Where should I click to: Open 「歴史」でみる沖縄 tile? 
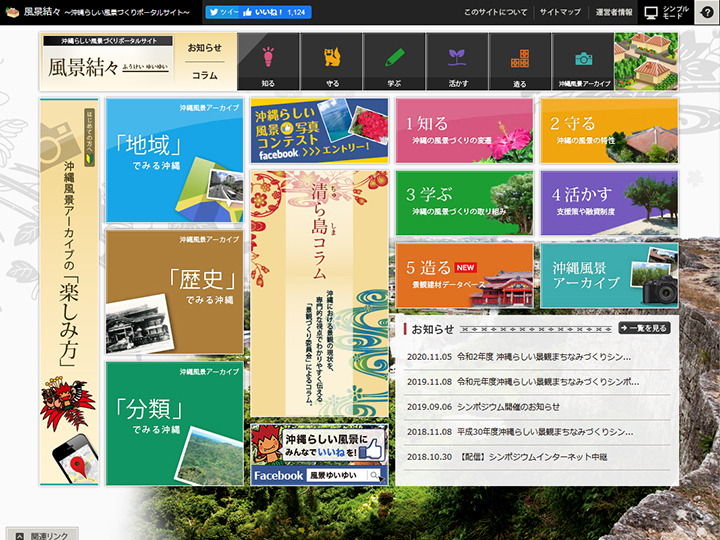point(174,292)
